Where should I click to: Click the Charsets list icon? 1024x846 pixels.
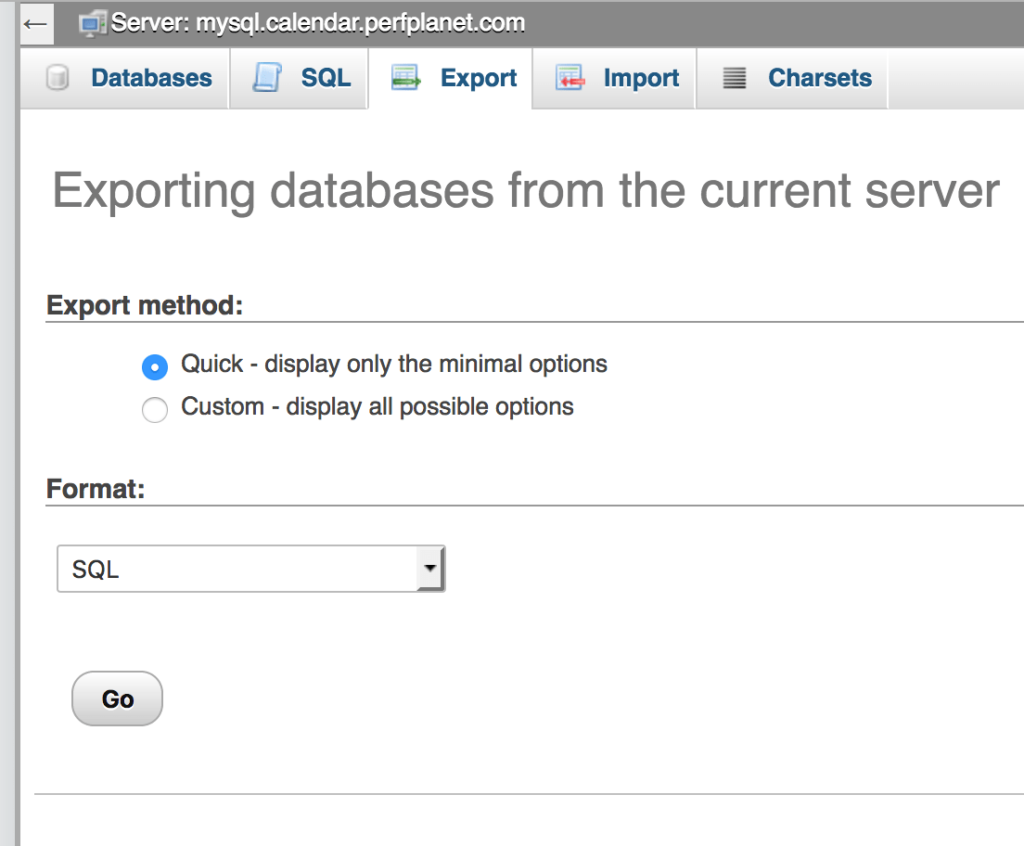pyautogui.click(x=735, y=78)
